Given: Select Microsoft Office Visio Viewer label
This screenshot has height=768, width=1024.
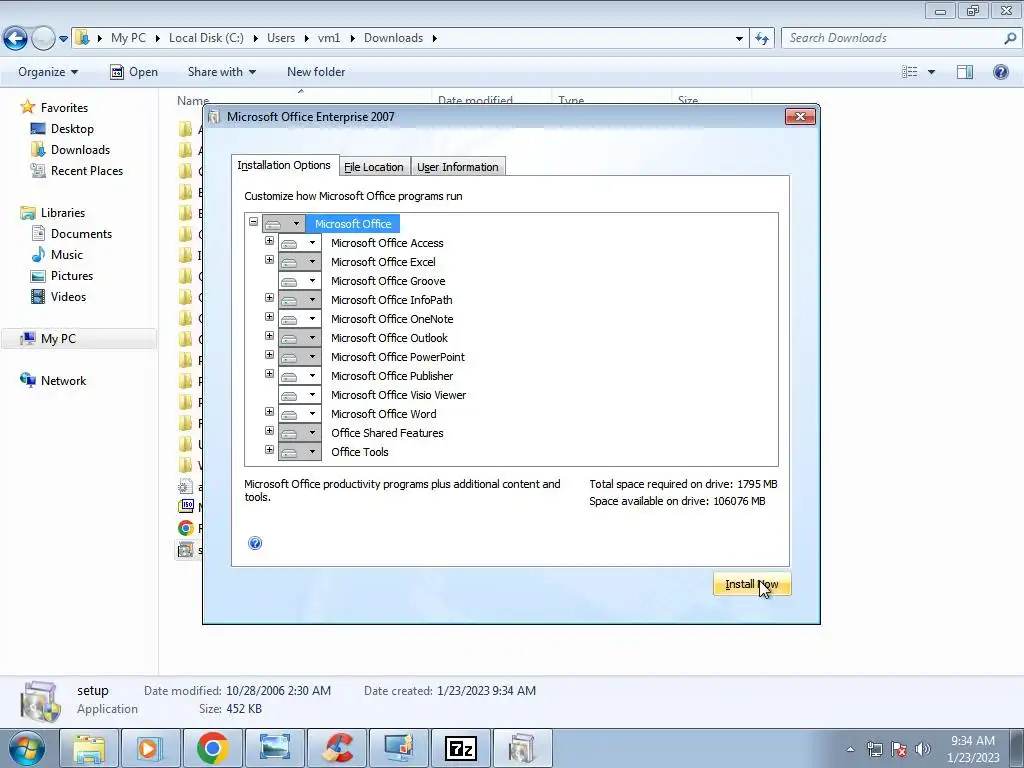Looking at the screenshot, I should coord(398,394).
